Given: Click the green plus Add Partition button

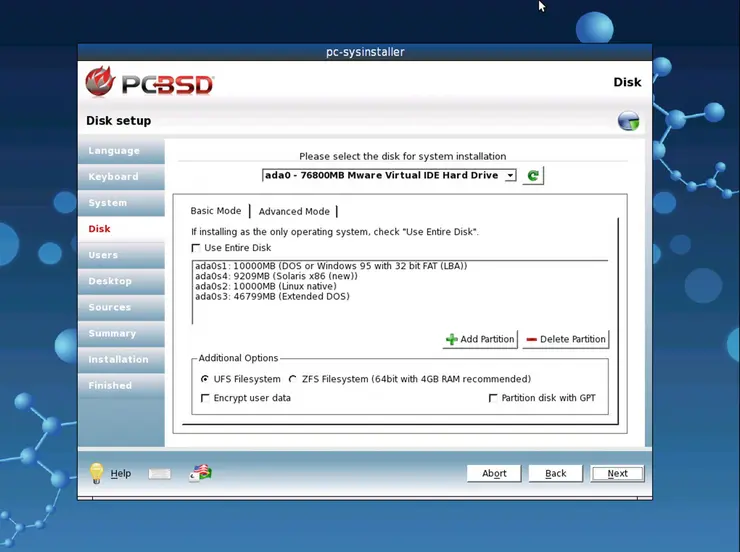Looking at the screenshot, I should (x=480, y=339).
